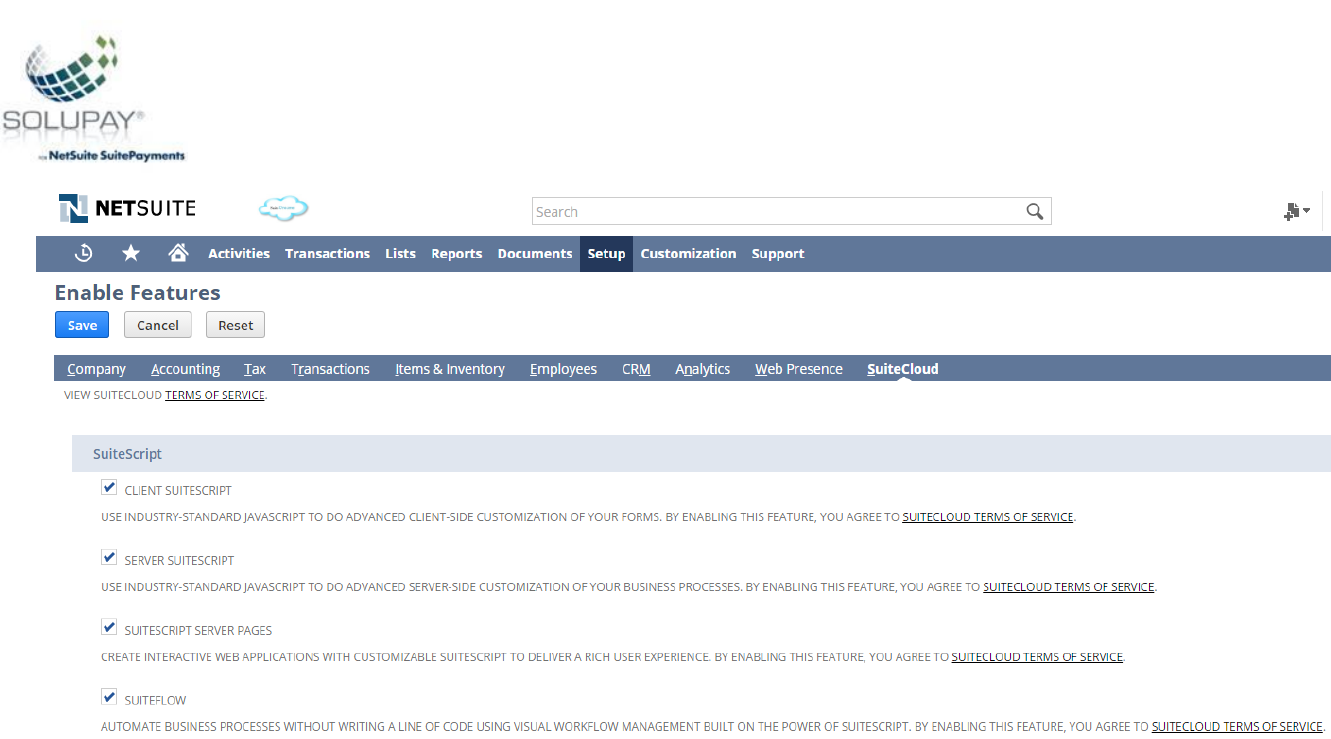Open Terms link under Client SuiteScript
The width and height of the screenshot is (1331, 739).
988,517
